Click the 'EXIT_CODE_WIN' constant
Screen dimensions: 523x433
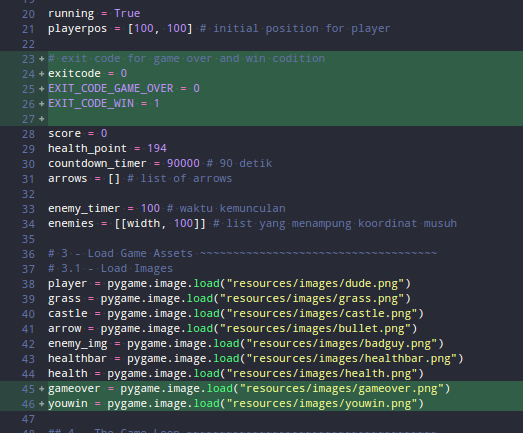[91, 103]
